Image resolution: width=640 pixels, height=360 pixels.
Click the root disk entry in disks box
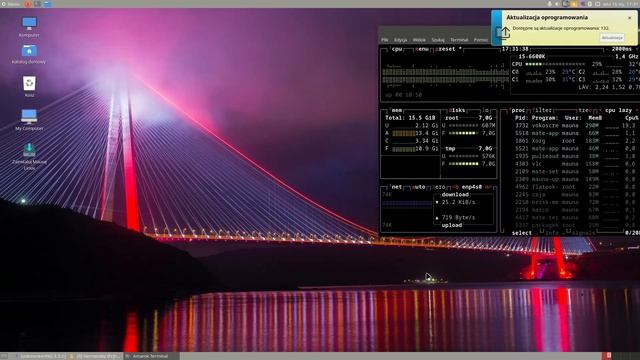pyautogui.click(x=452, y=118)
